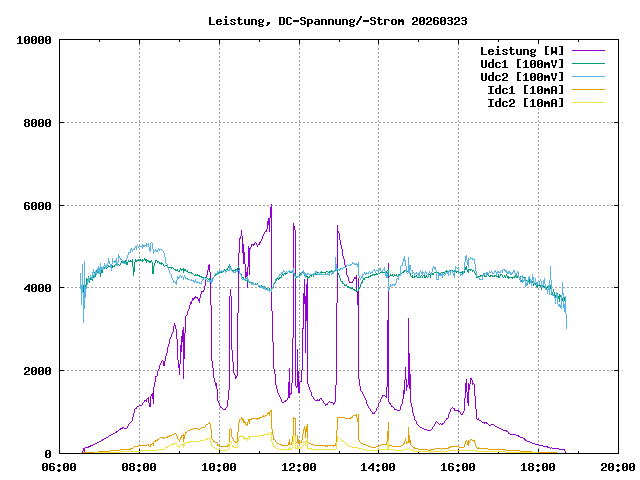The height and width of the screenshot is (480, 640).
Task: Click the yellow Idc2 legend line sample
Action: coord(588,103)
